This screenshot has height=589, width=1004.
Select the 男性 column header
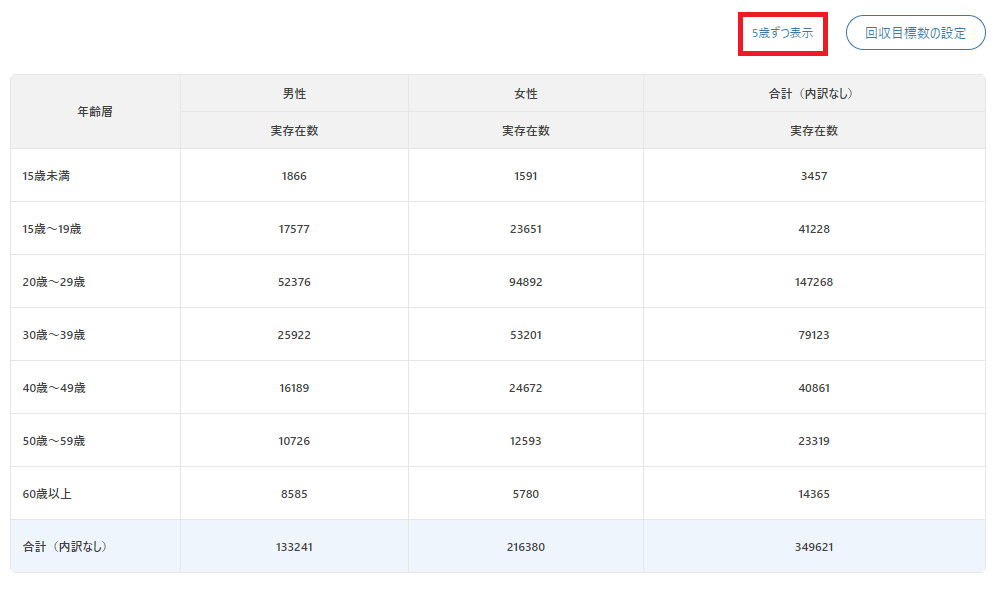(294, 93)
